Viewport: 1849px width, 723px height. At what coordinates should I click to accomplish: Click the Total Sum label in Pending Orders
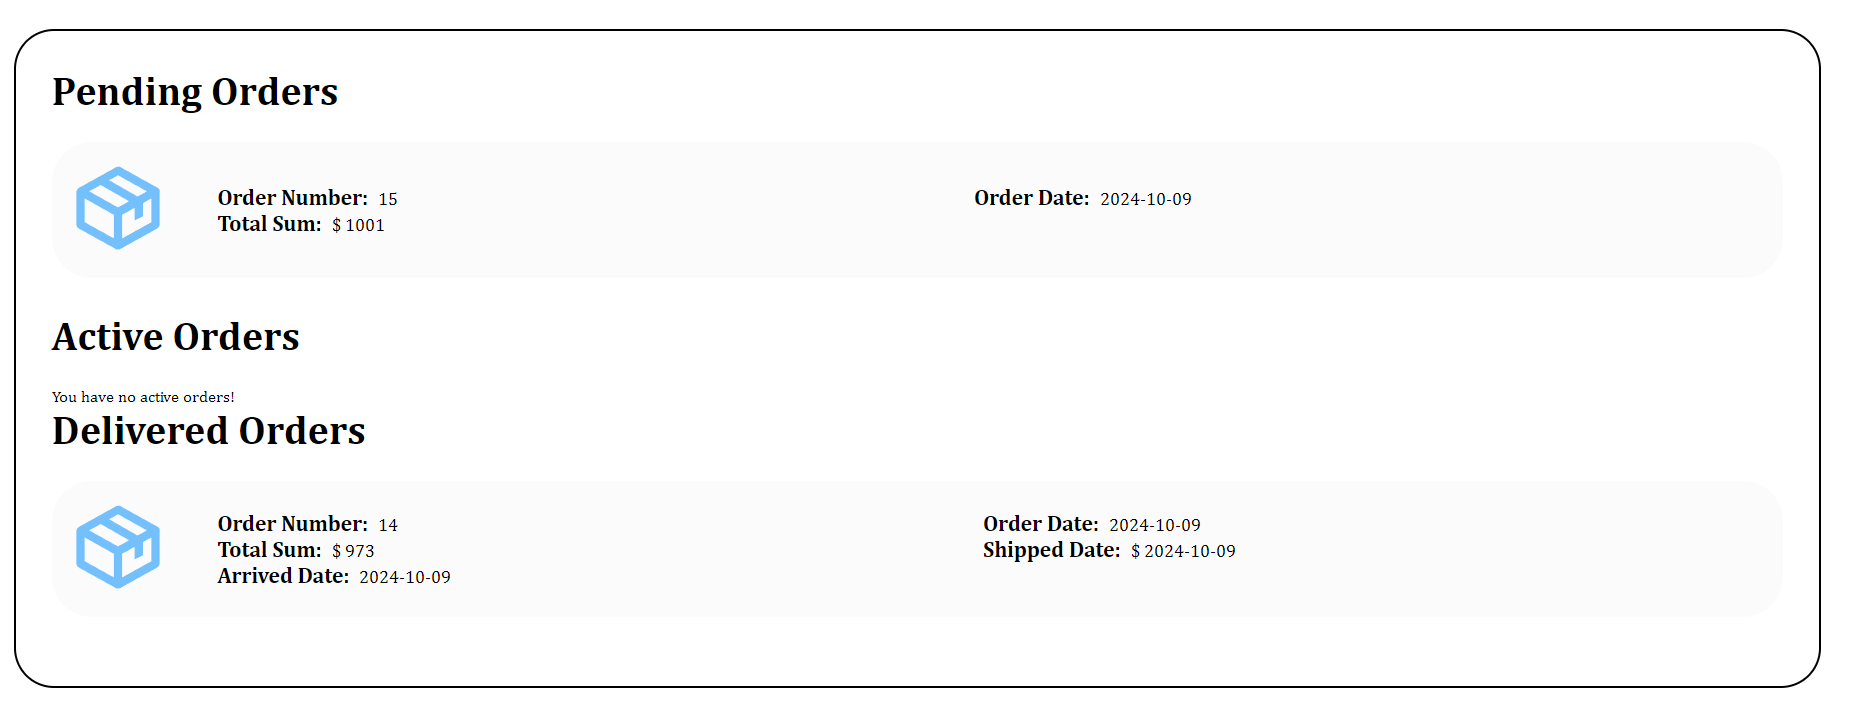(x=269, y=224)
